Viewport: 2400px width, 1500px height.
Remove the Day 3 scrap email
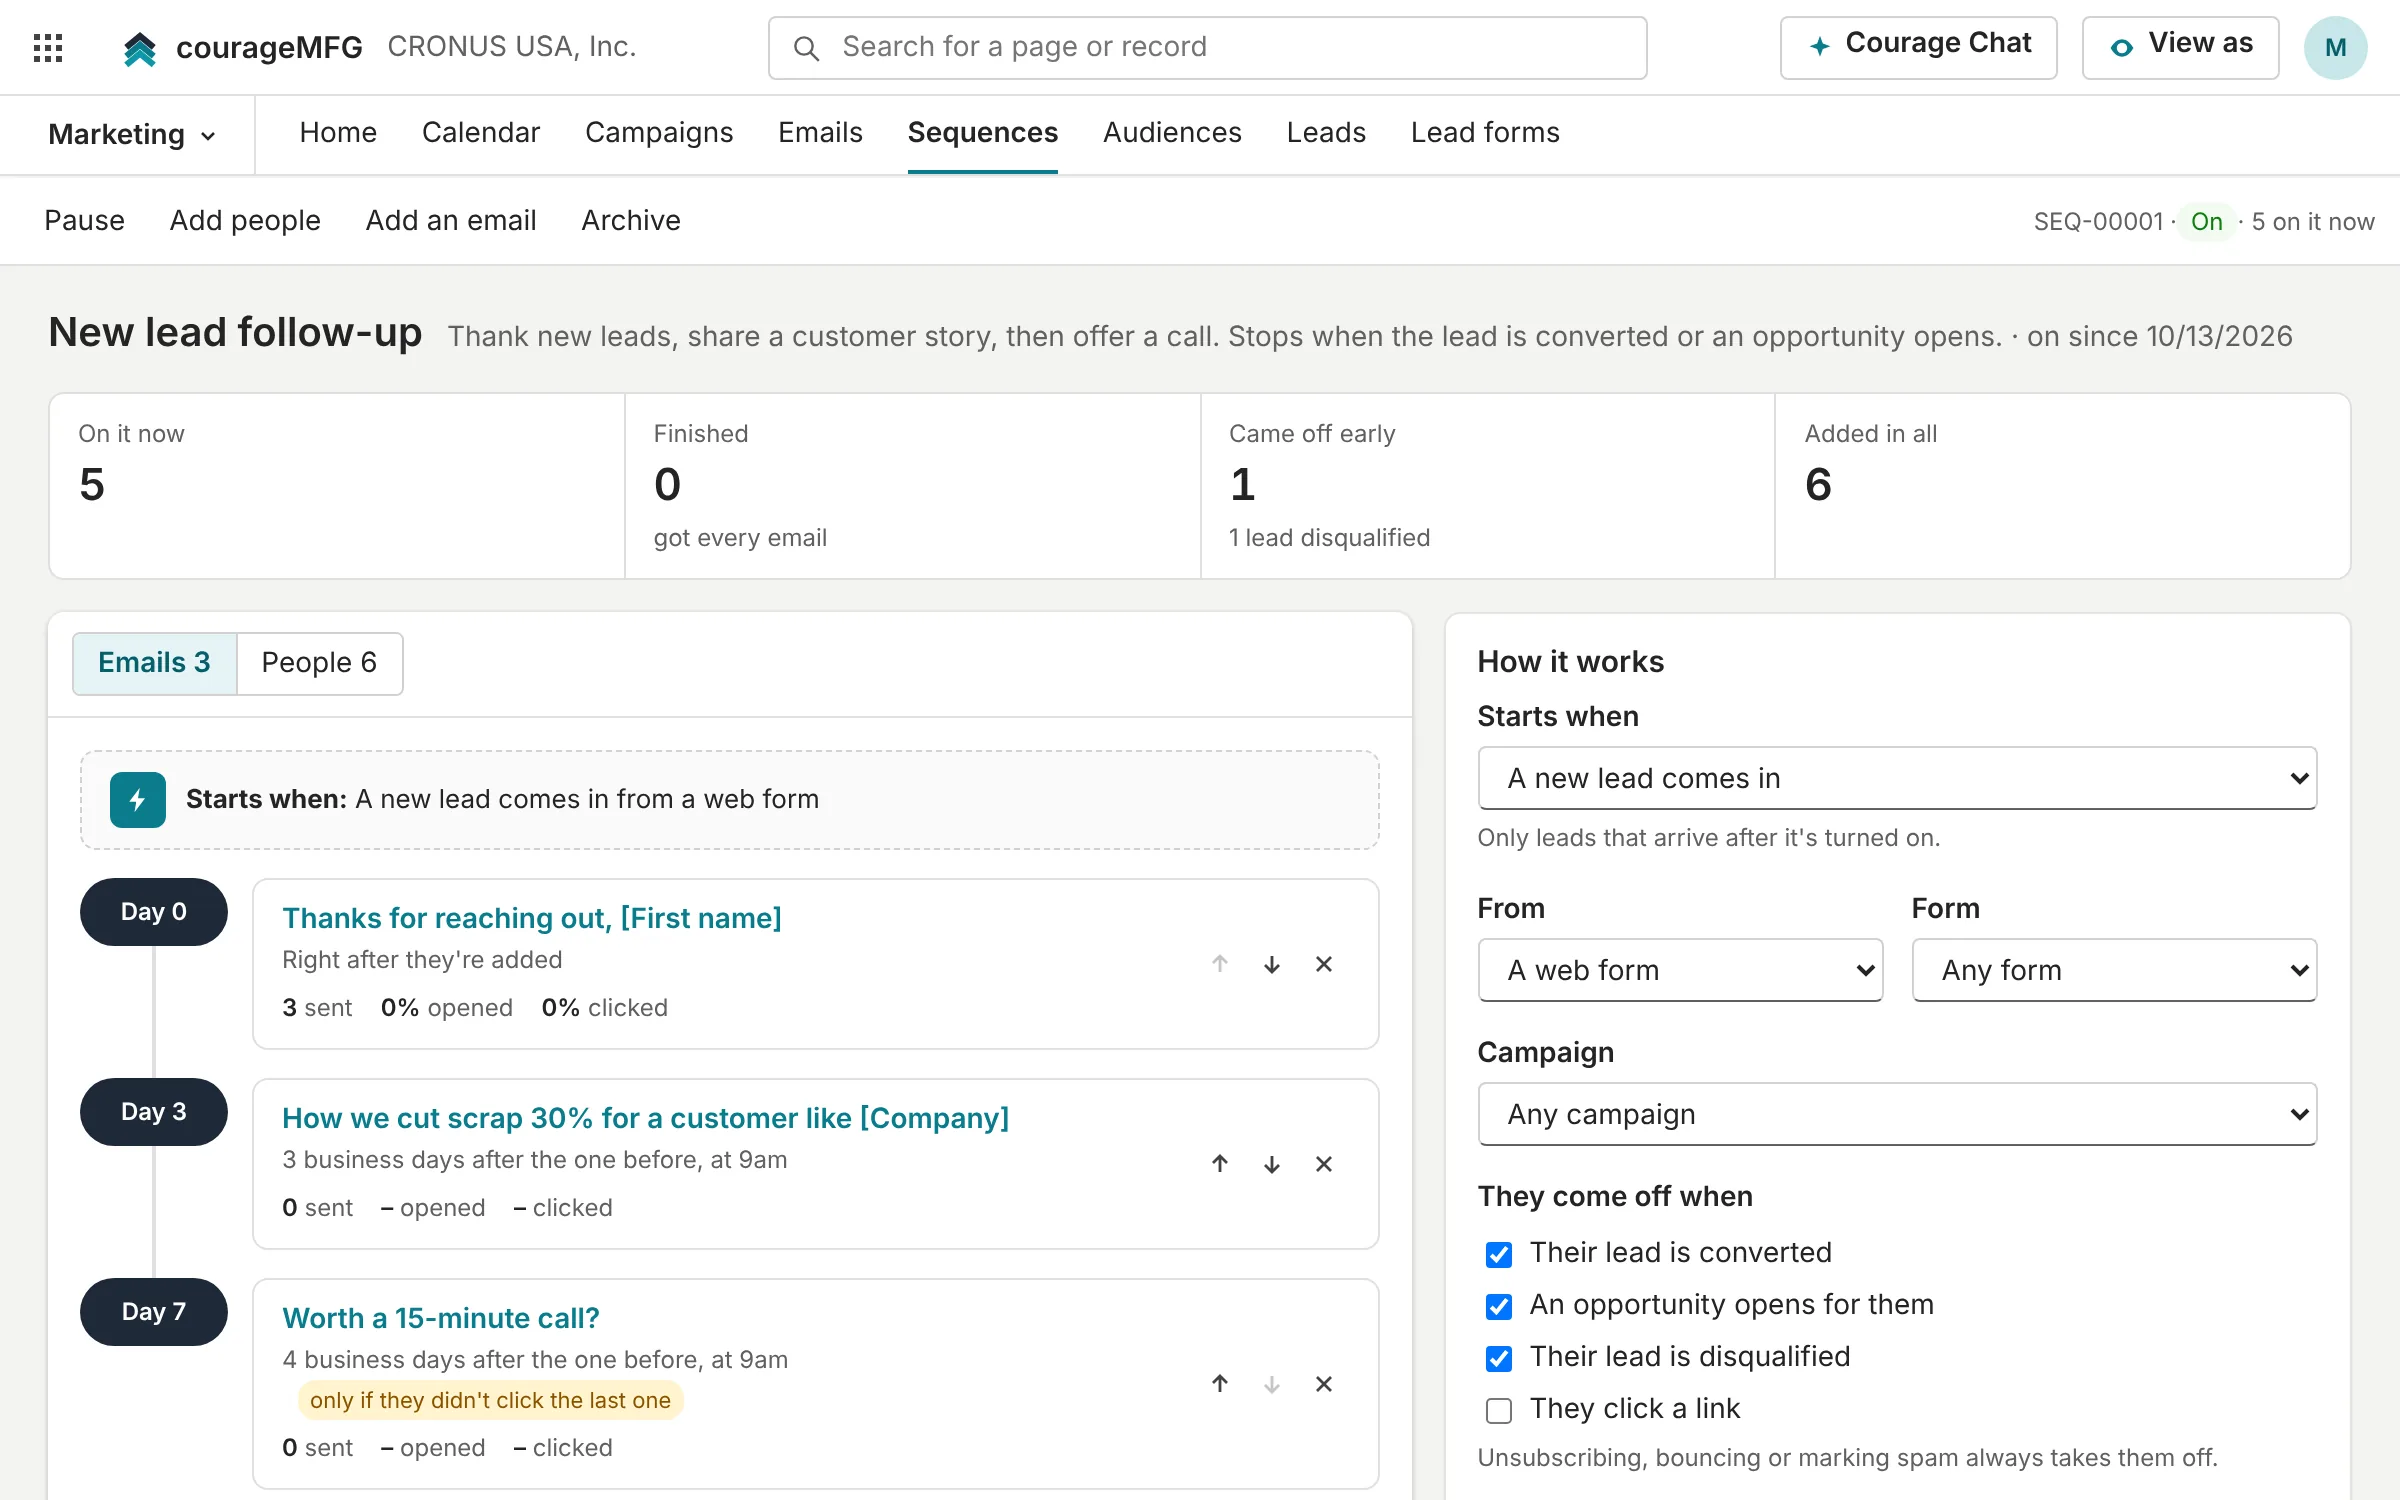1324,1164
